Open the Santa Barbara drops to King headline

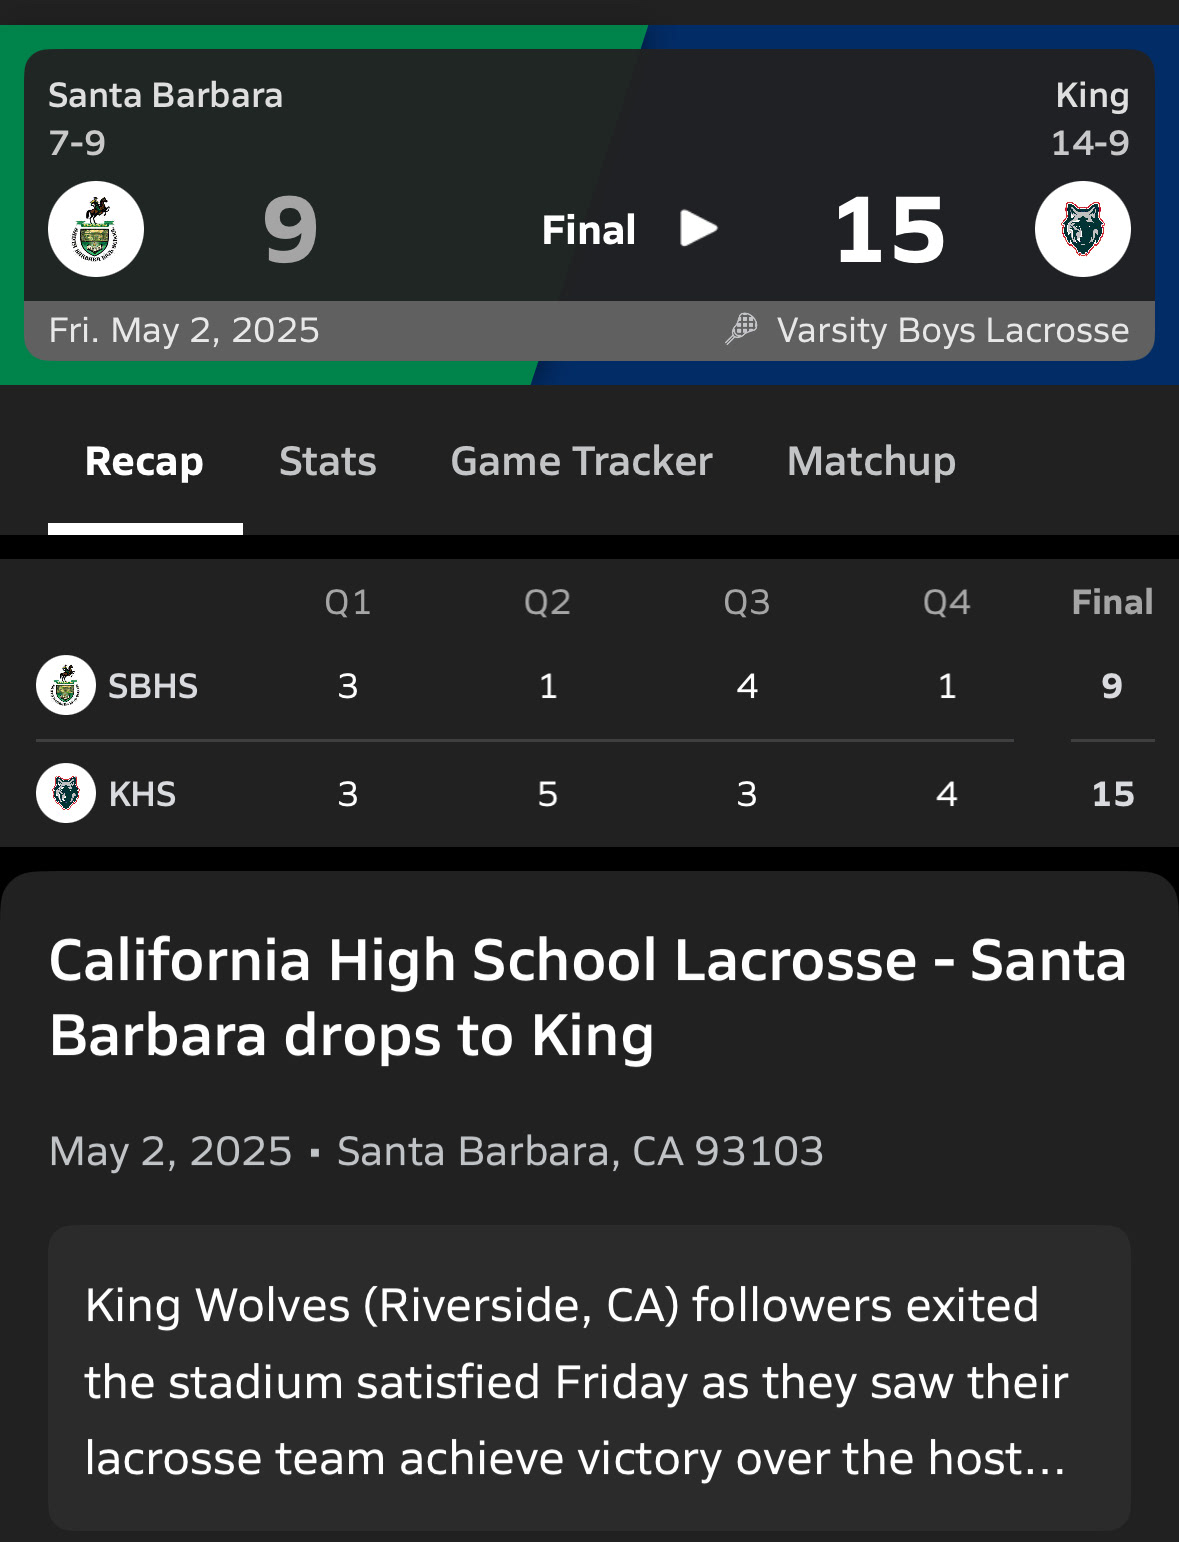point(588,997)
